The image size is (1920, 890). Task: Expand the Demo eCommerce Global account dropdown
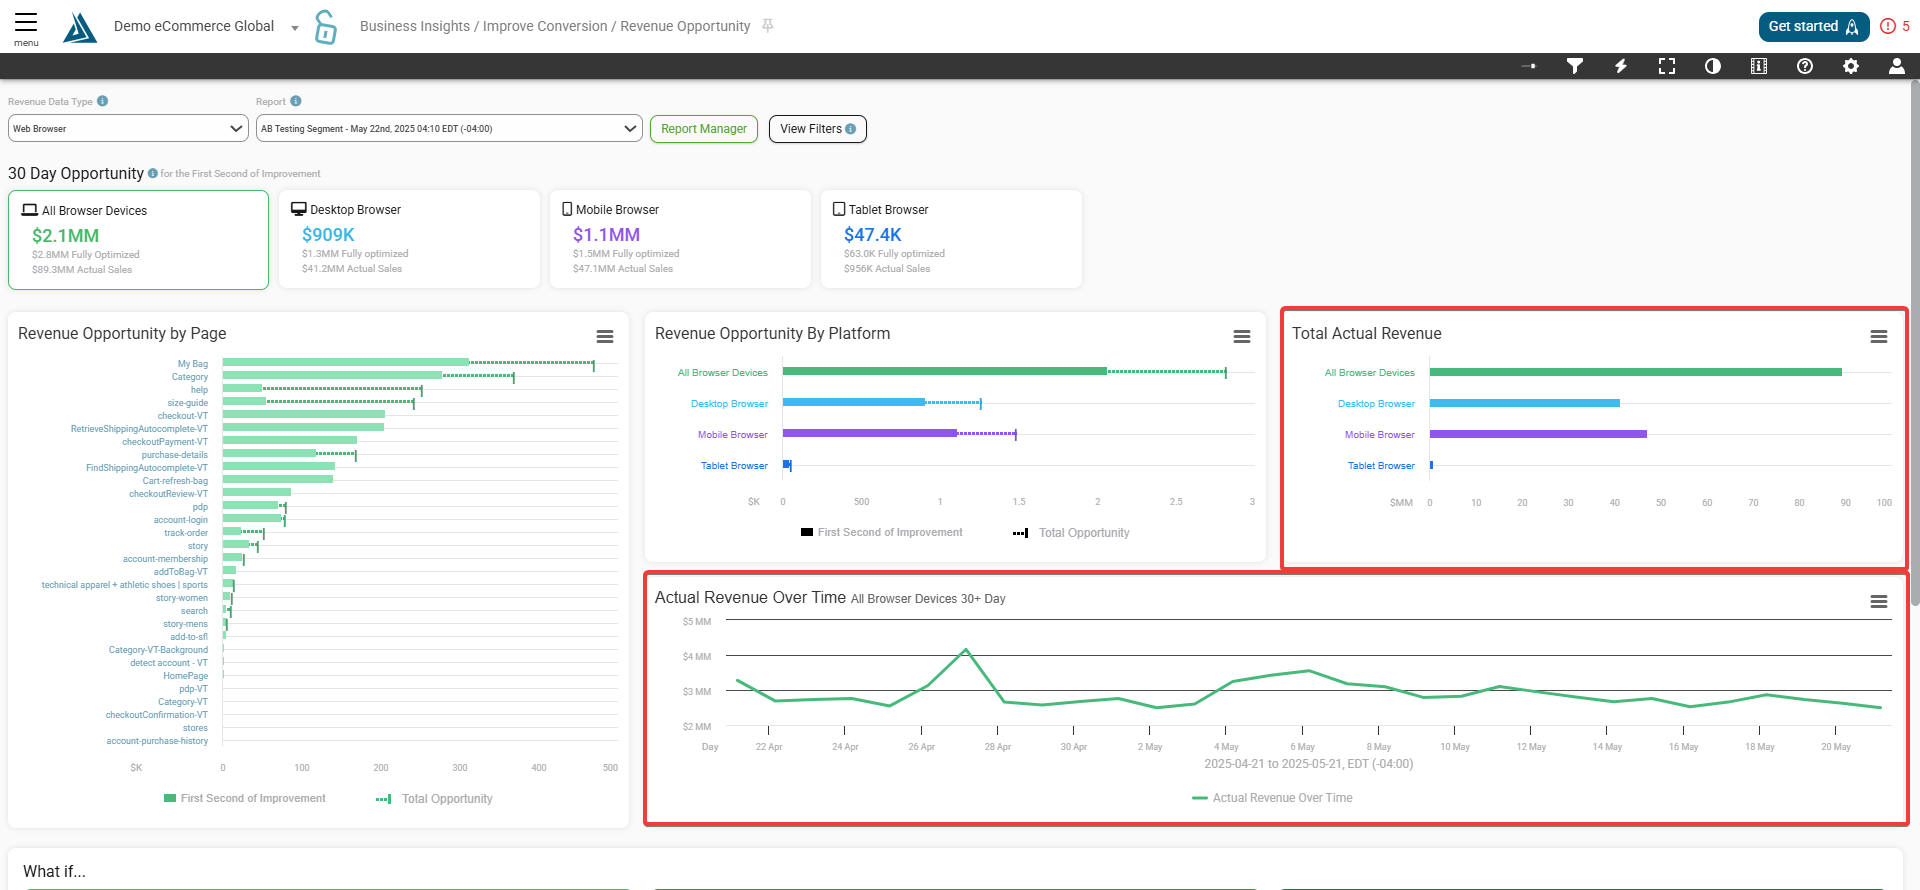pyautogui.click(x=295, y=27)
